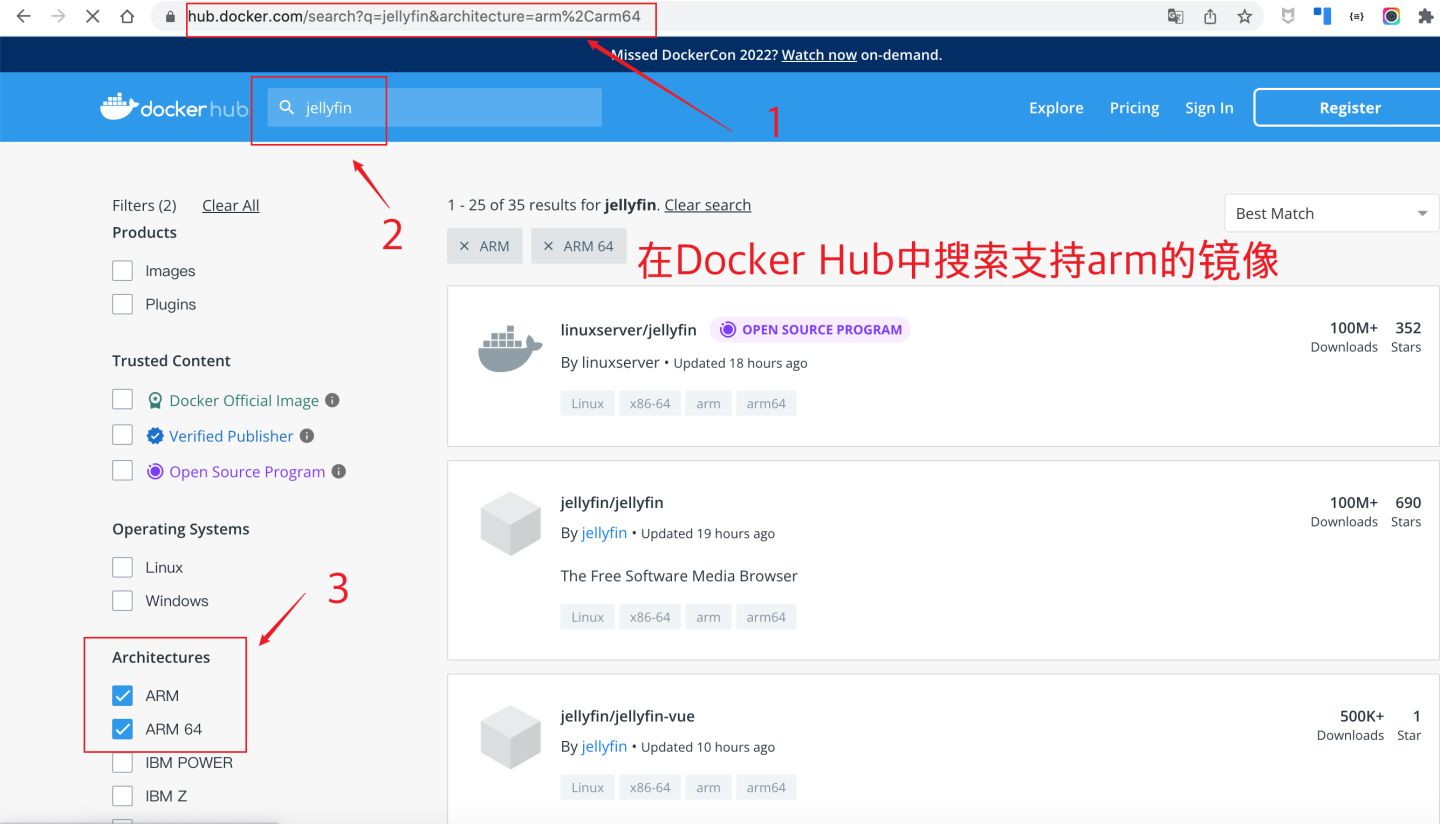The width and height of the screenshot is (1440, 824).
Task: Enable the Images product filter checkbox
Action: 122,270
